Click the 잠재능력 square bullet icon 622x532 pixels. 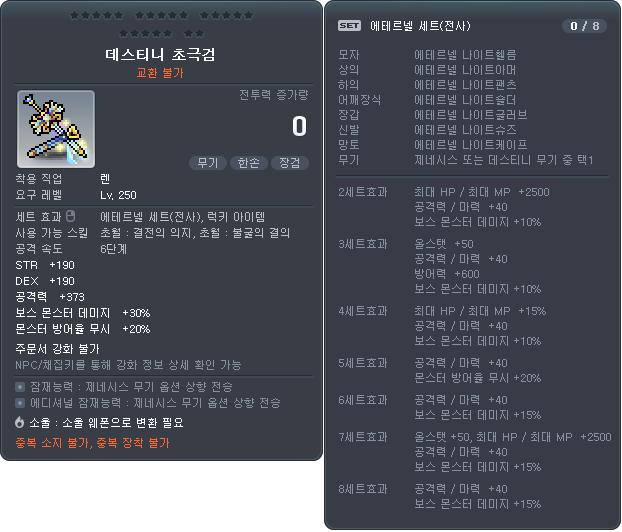pos(20,387)
